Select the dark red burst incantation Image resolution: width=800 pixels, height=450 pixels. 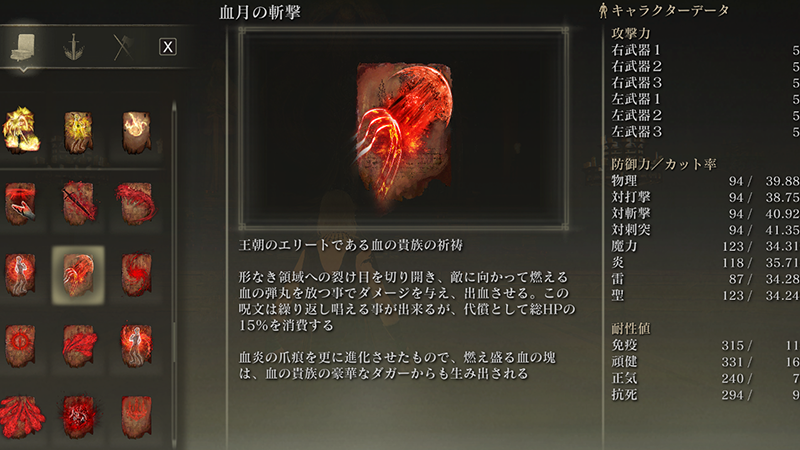[79, 417]
